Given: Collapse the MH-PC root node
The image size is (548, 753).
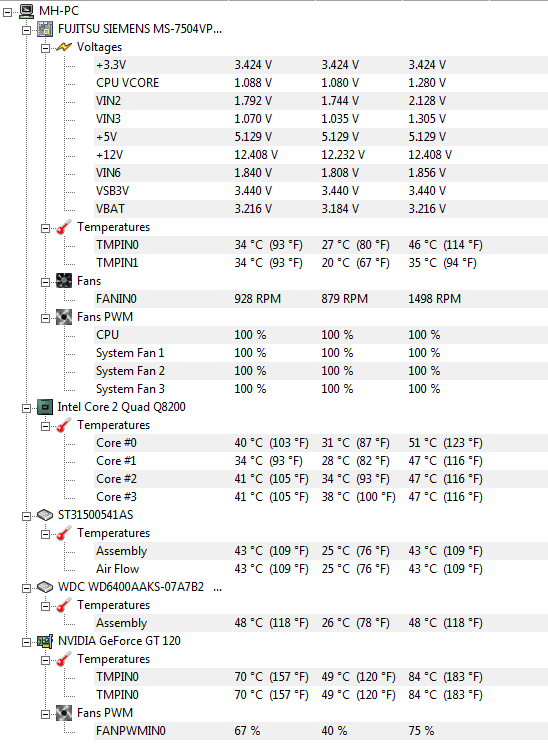Looking at the screenshot, I should click(x=8, y=12).
